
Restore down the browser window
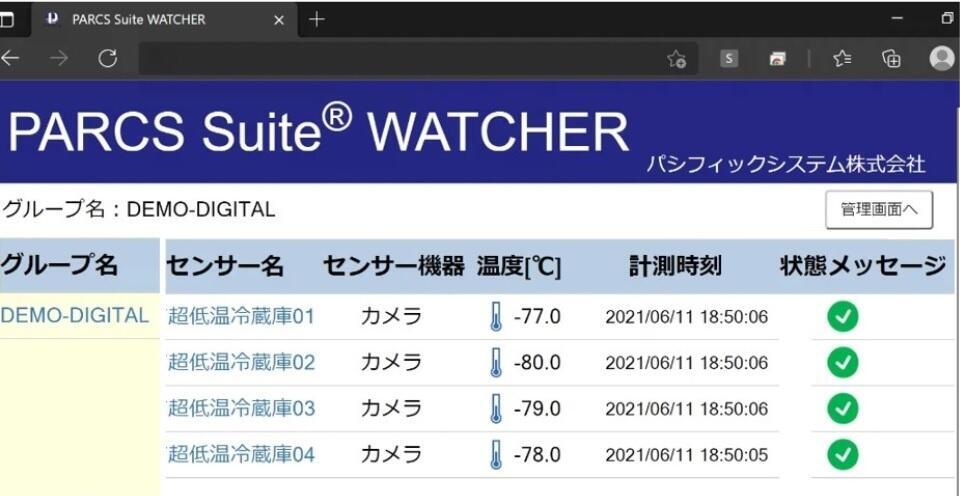click(948, 20)
